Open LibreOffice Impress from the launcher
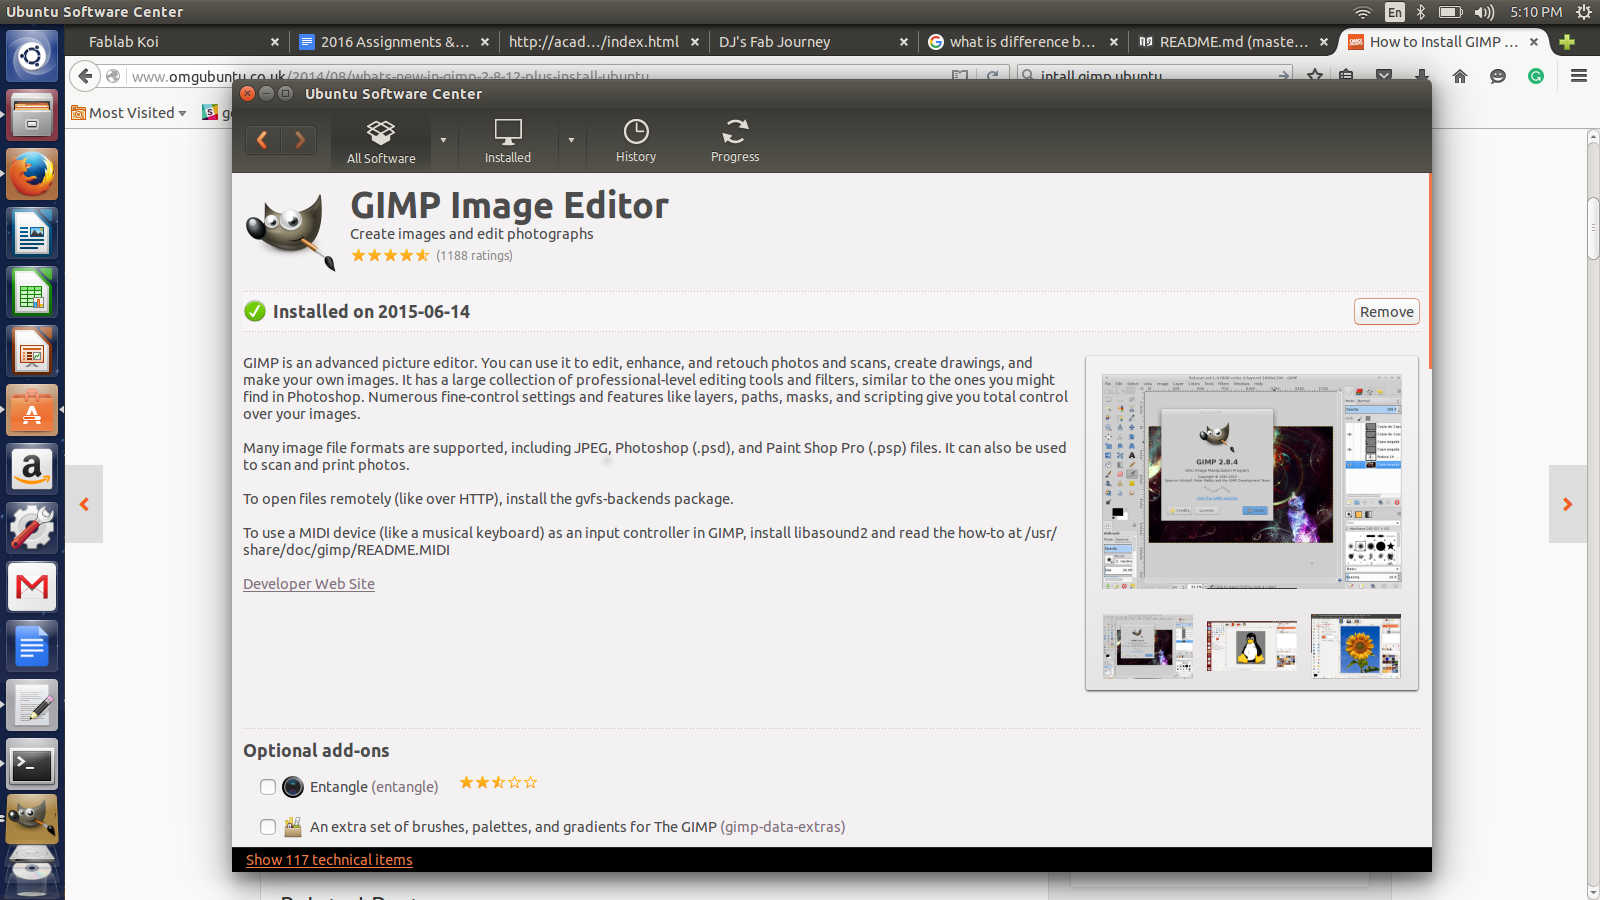 [x=32, y=351]
